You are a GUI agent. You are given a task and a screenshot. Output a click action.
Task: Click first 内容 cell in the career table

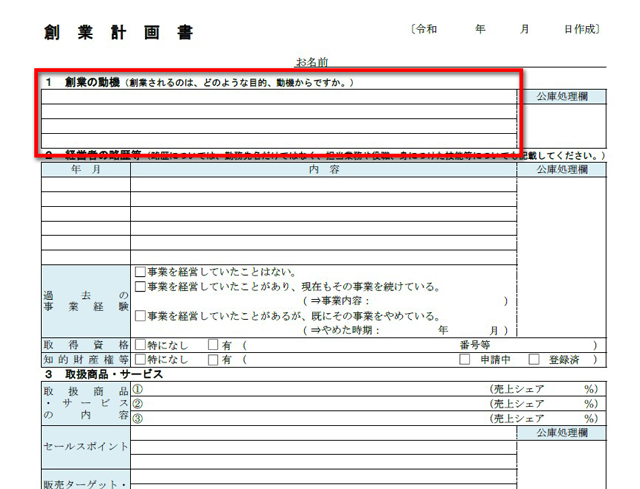(x=323, y=185)
